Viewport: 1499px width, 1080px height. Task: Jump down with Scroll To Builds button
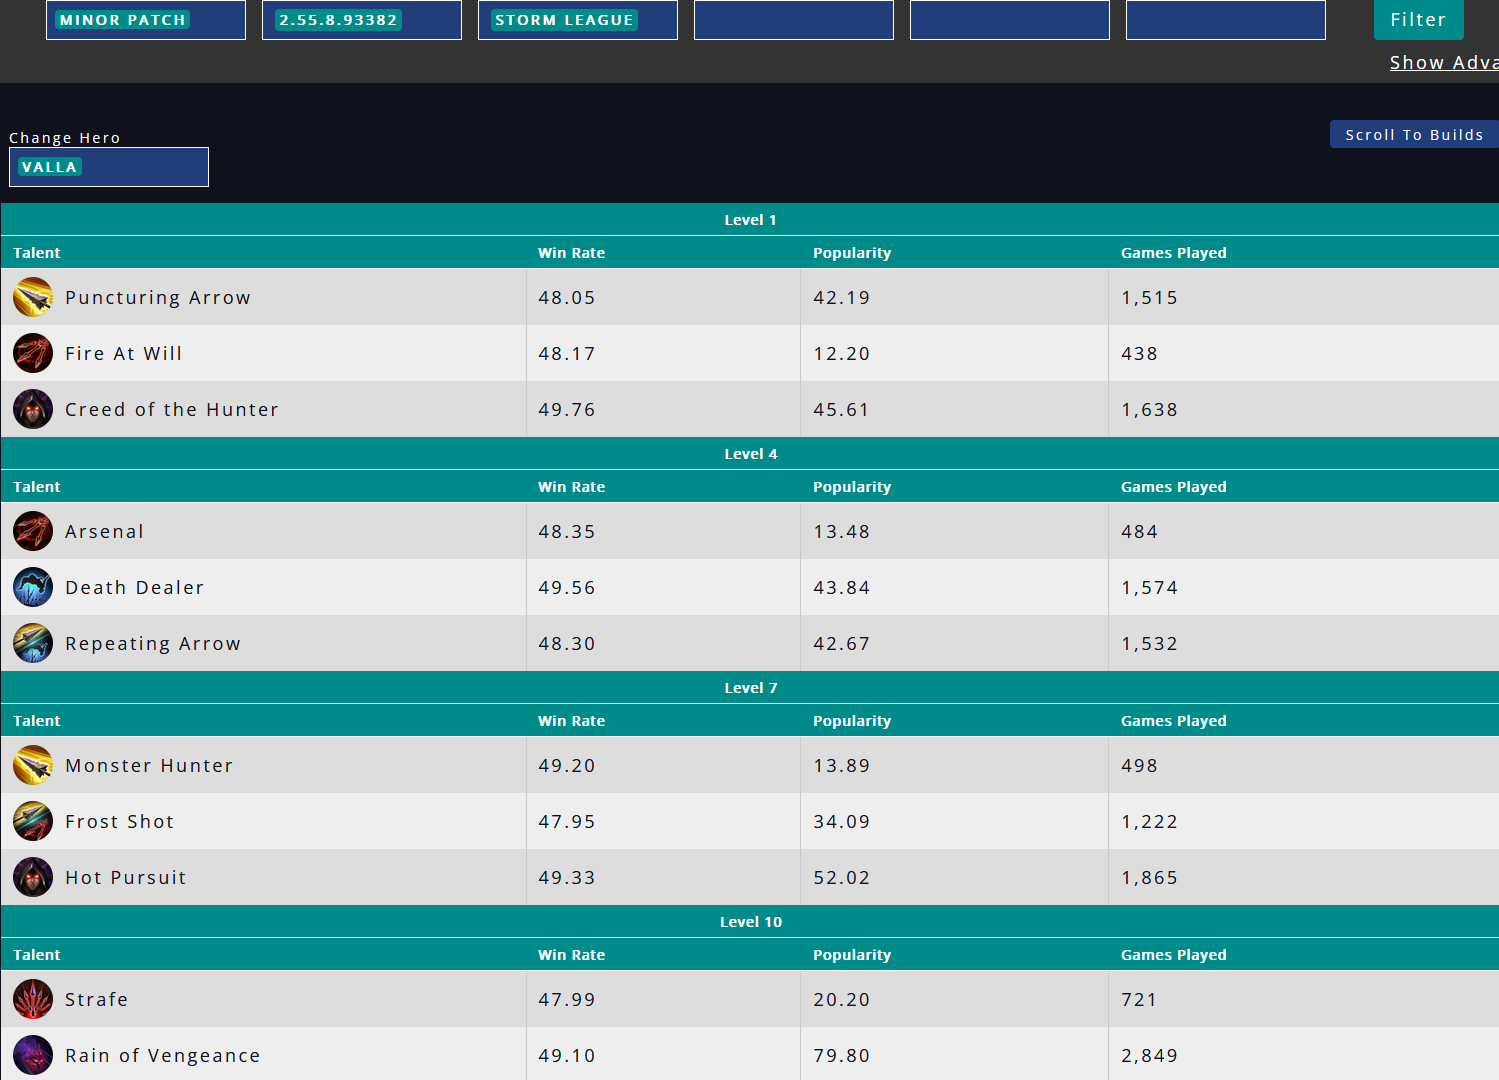pos(1414,134)
